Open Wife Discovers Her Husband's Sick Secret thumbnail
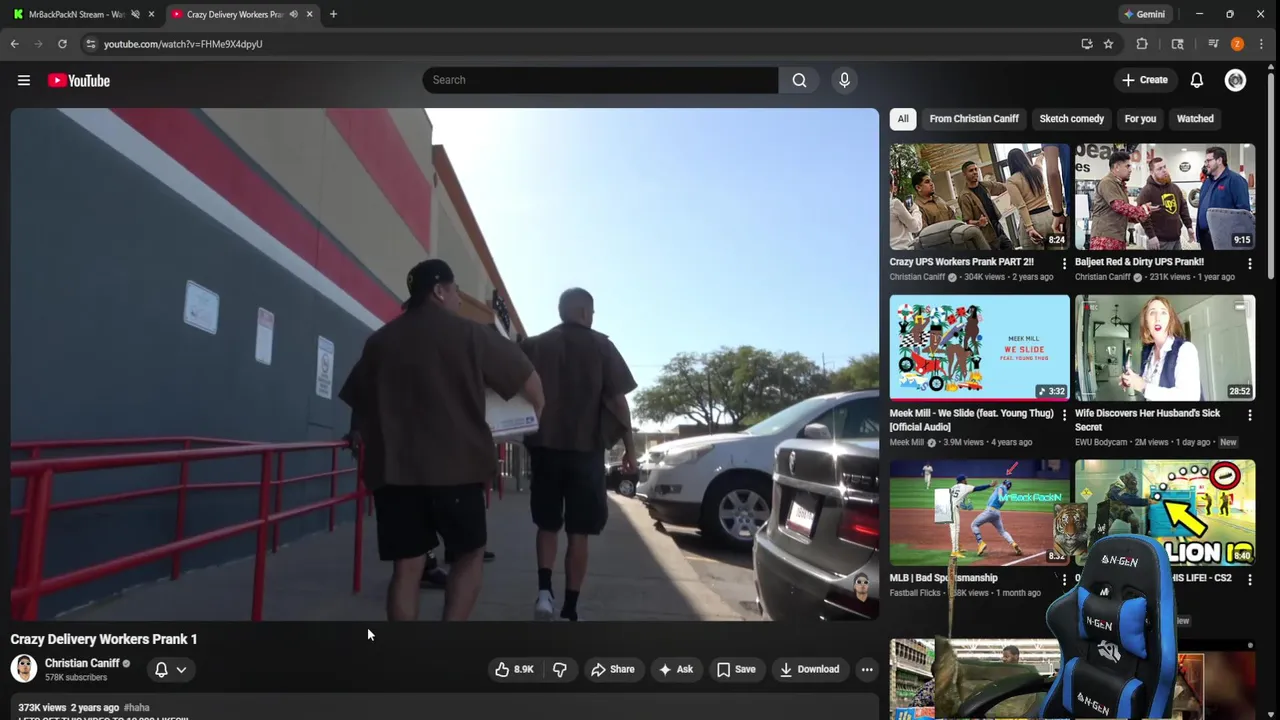 click(x=1165, y=347)
